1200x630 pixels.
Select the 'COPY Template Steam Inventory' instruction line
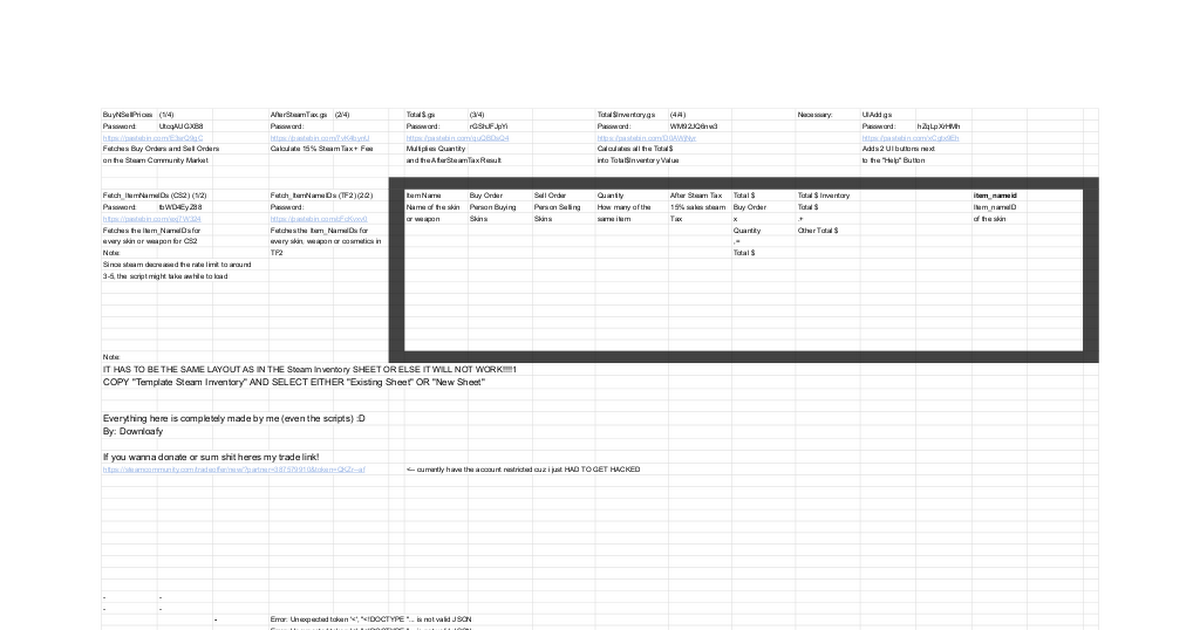[x=294, y=382]
